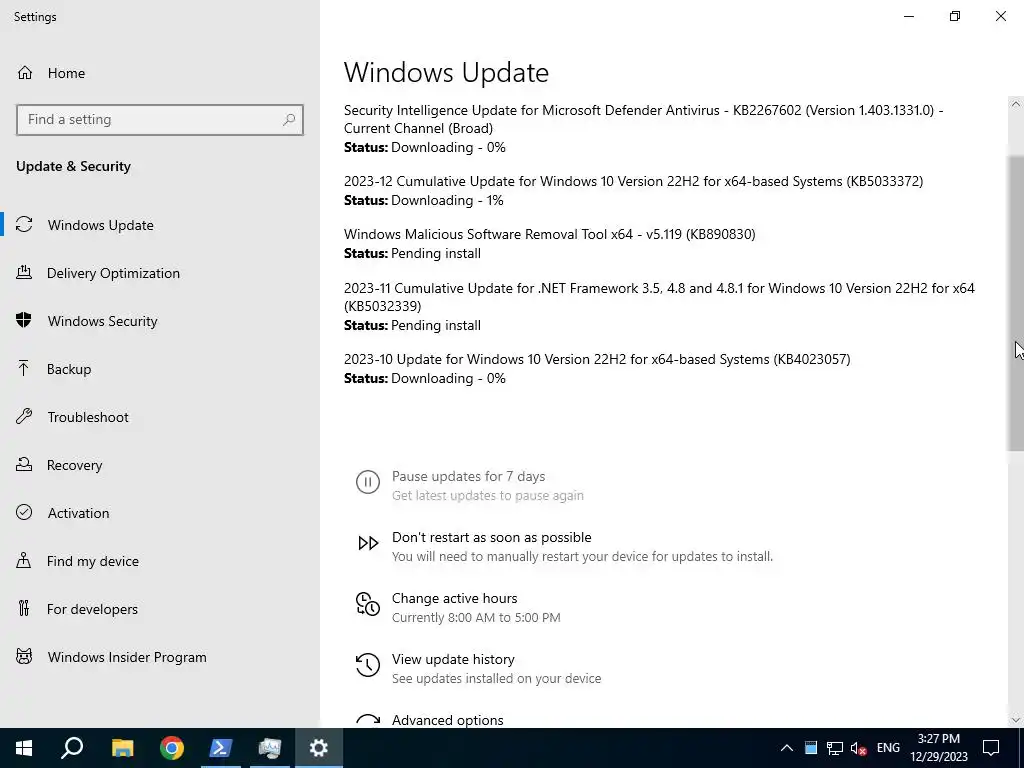This screenshot has width=1024, height=768.
Task: Click Security Intelligence Update KB2267602 text
Action: click(x=643, y=119)
